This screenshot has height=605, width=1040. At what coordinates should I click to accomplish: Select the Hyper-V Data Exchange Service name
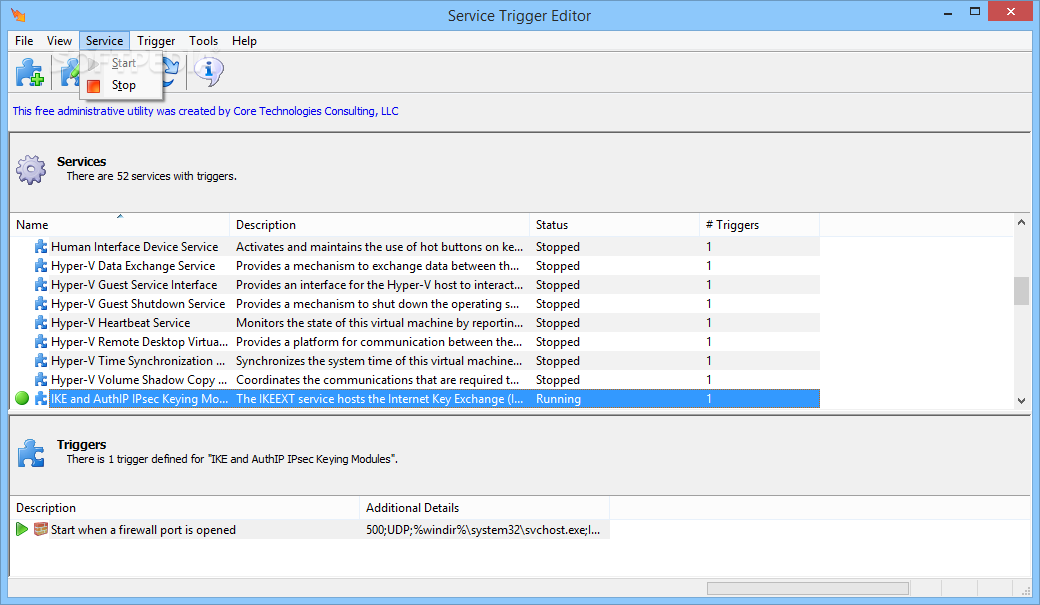133,266
